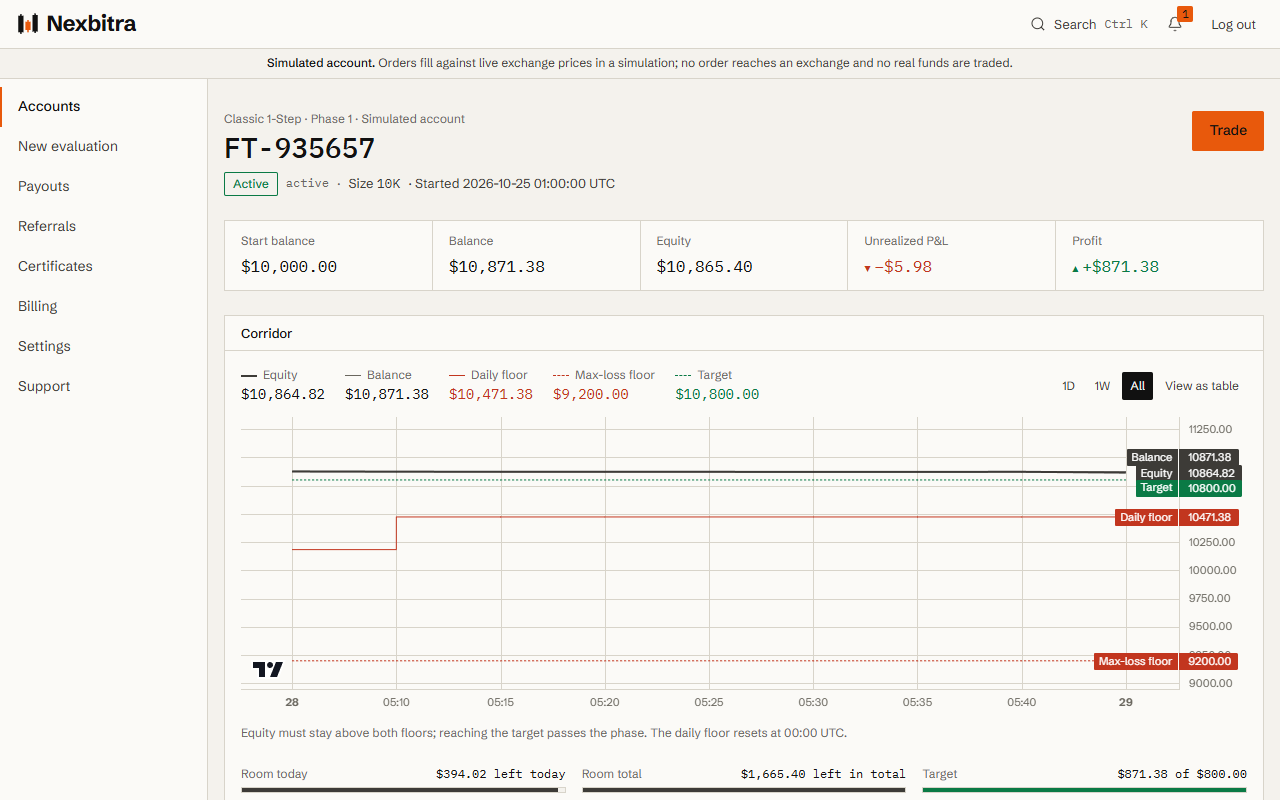The width and height of the screenshot is (1280, 800).
Task: Click the 05:25 time axis label
Action: click(x=709, y=702)
